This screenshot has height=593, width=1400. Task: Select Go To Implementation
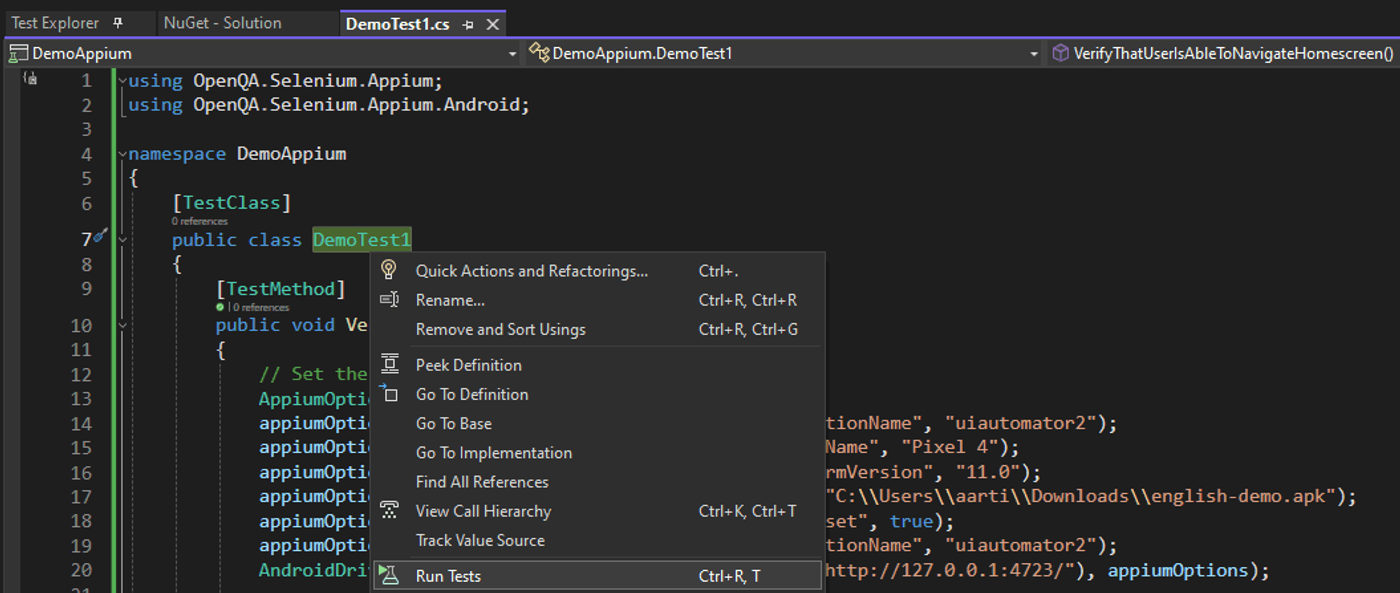[x=596, y=452]
